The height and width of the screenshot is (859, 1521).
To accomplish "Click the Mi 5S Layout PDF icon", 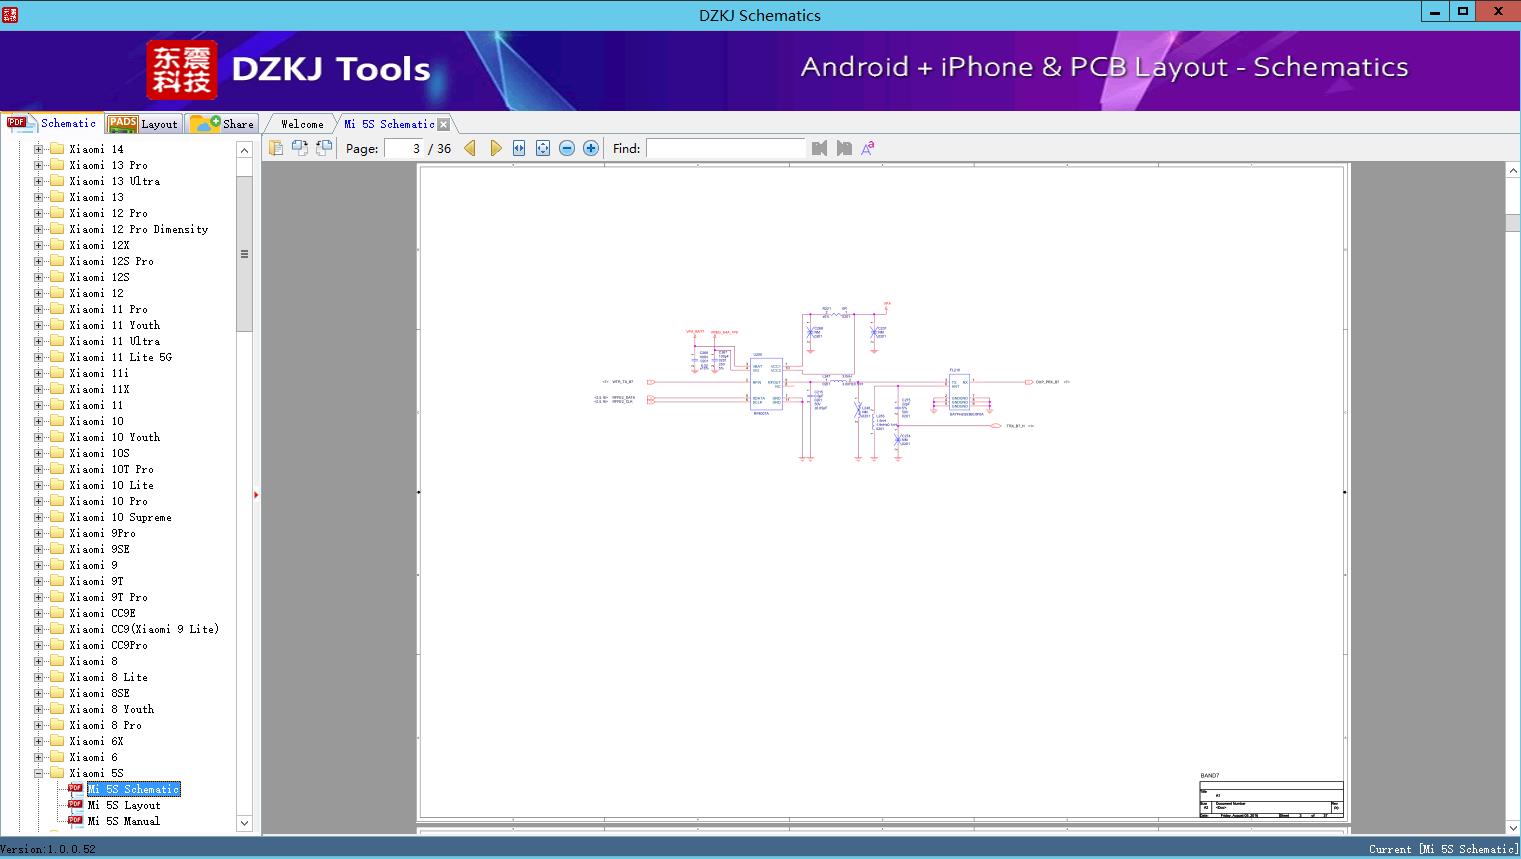I will [75, 805].
